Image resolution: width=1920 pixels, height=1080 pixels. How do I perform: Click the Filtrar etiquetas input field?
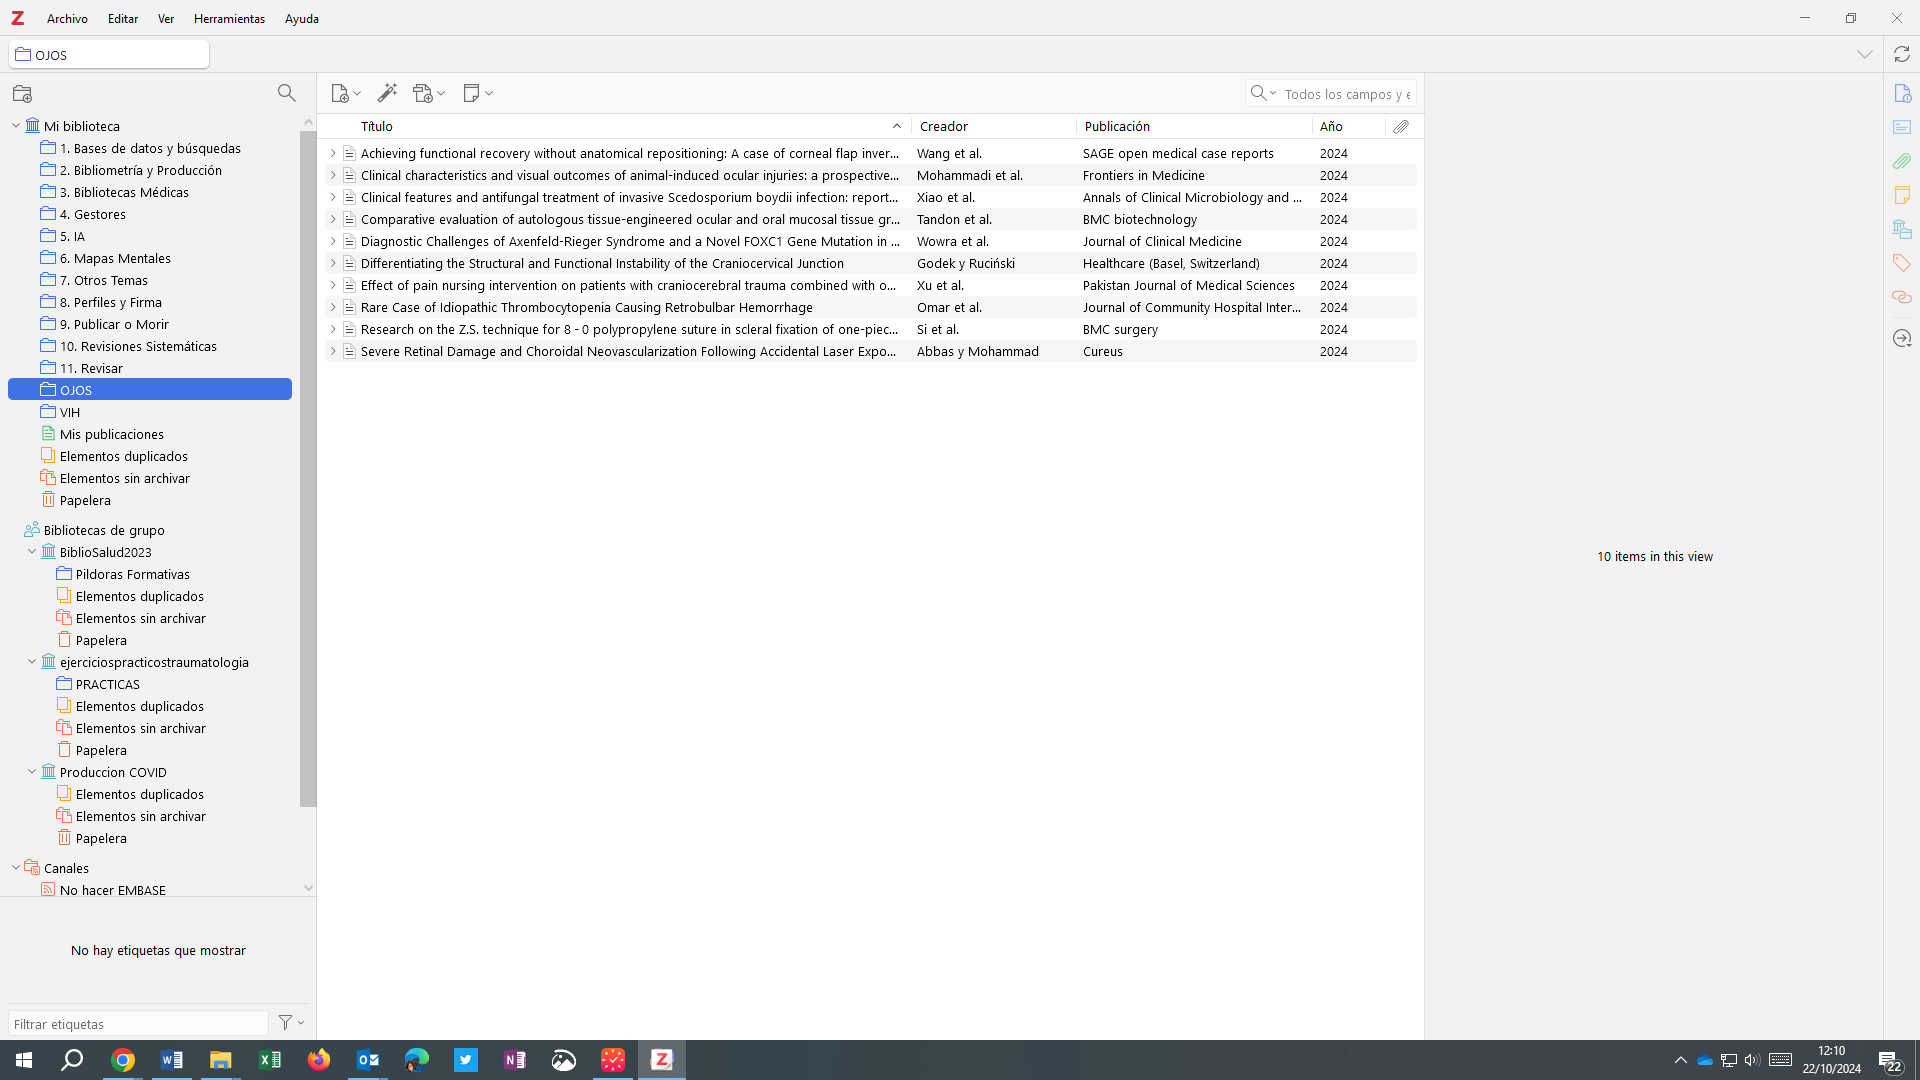coord(138,1023)
